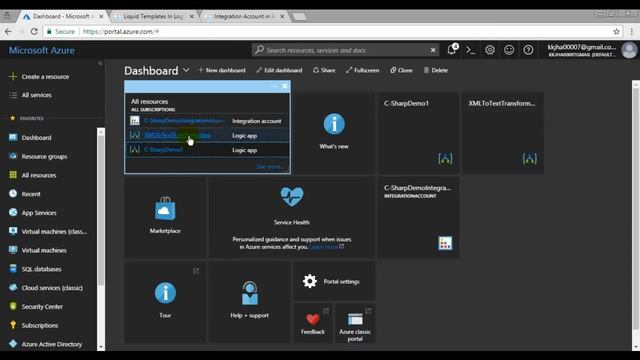Select Dashboard in the favorites sidebar
Viewport: 640px width, 360px height.
[x=36, y=138]
